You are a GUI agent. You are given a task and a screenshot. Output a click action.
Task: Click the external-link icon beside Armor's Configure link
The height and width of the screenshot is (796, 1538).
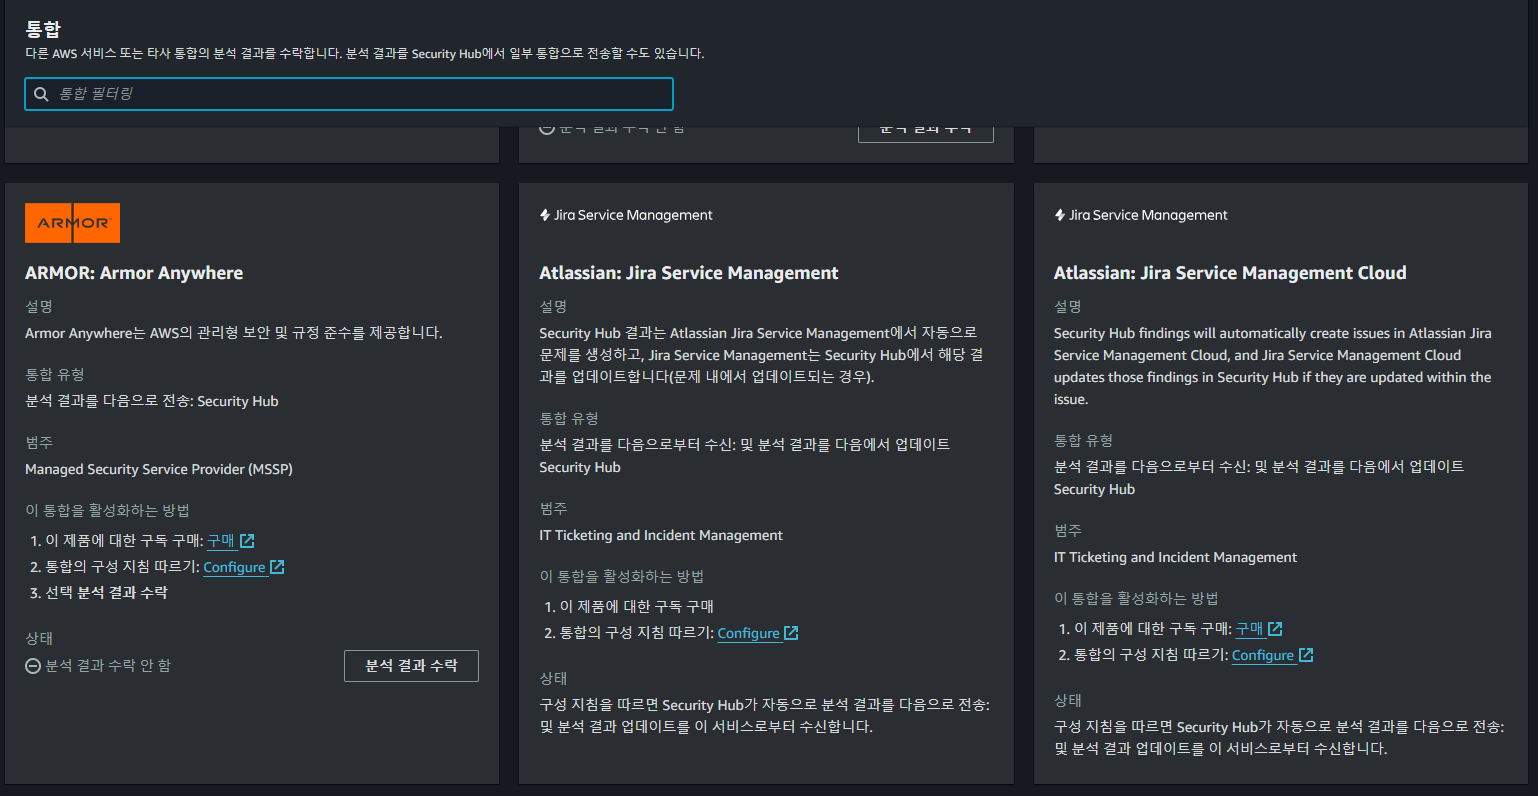(x=277, y=566)
